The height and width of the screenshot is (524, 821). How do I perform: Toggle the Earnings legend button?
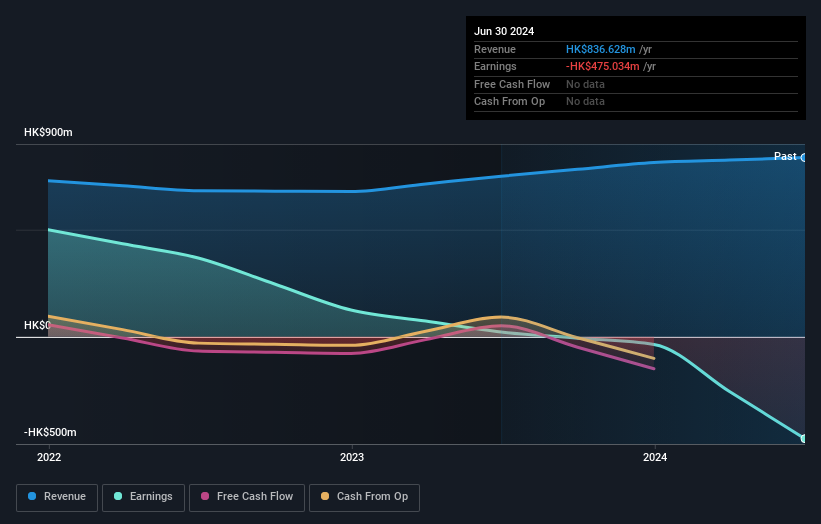(143, 497)
